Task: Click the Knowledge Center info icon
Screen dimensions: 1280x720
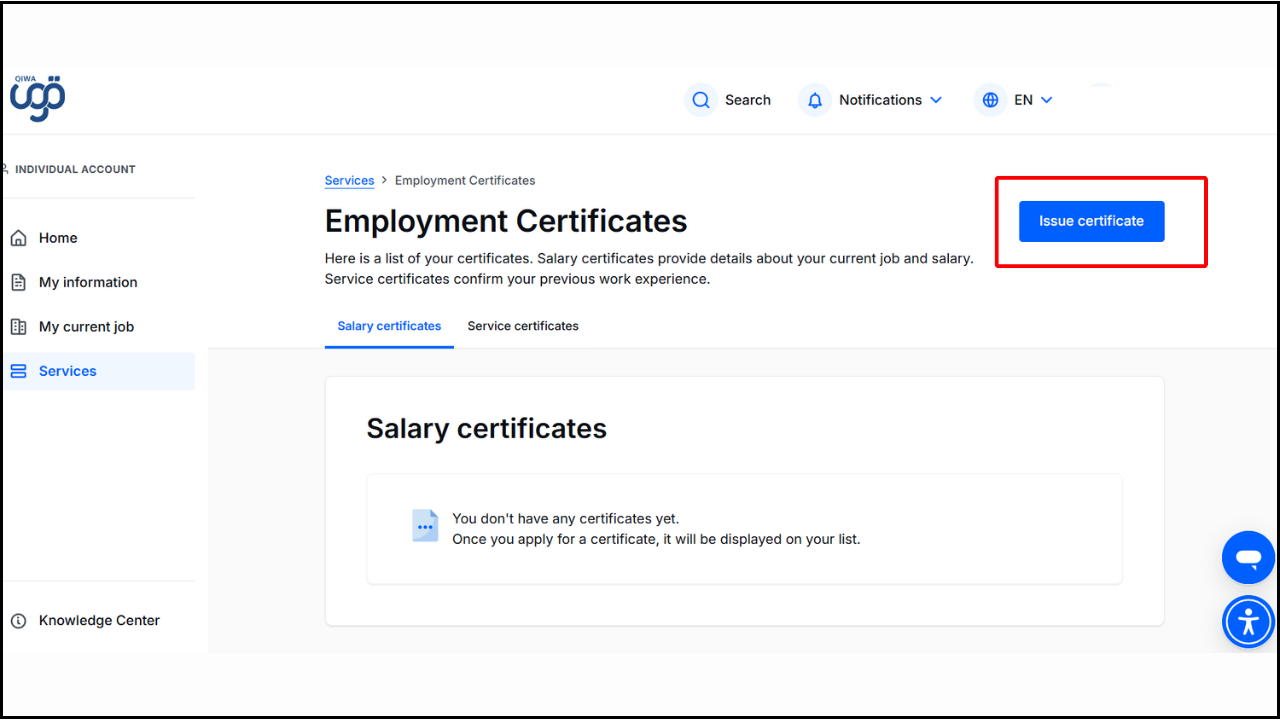Action: 18,621
